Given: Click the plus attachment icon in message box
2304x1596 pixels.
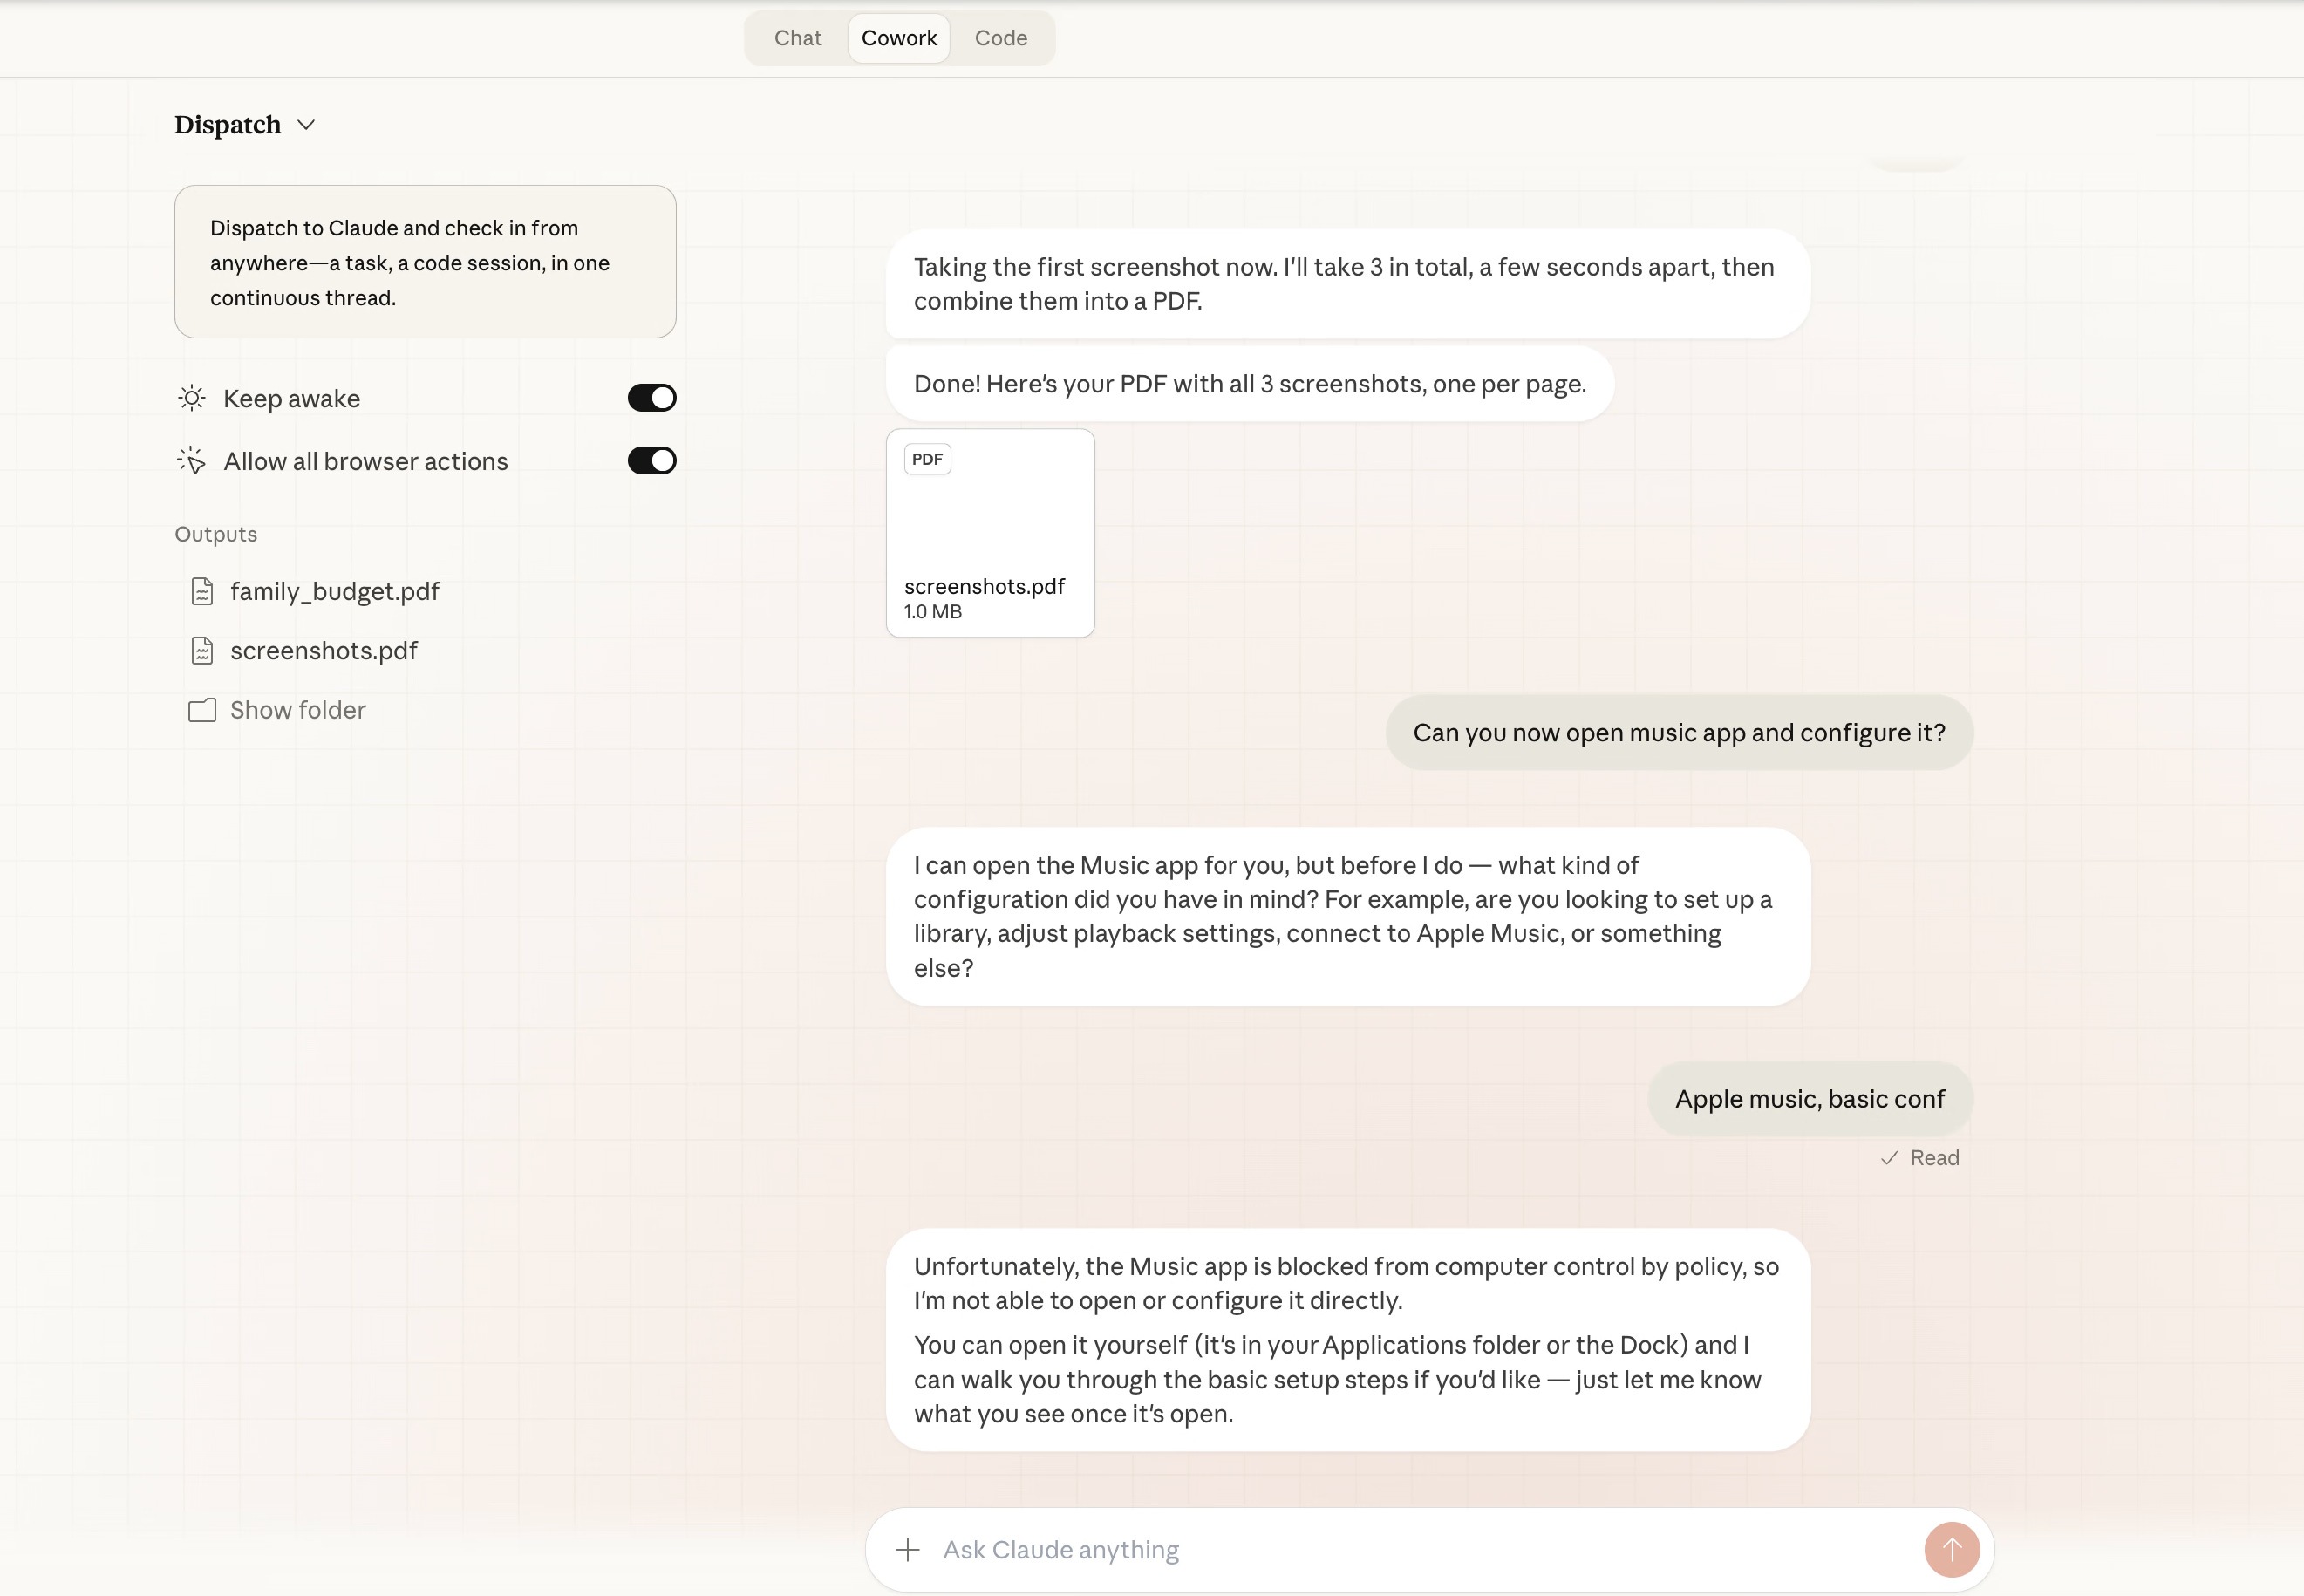Looking at the screenshot, I should (907, 1549).
